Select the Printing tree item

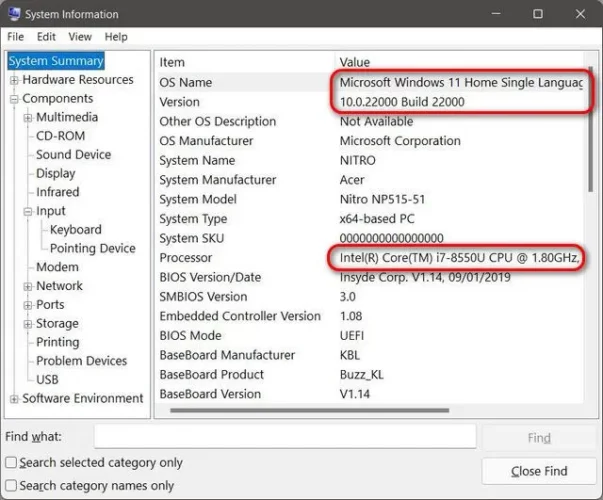coord(58,342)
